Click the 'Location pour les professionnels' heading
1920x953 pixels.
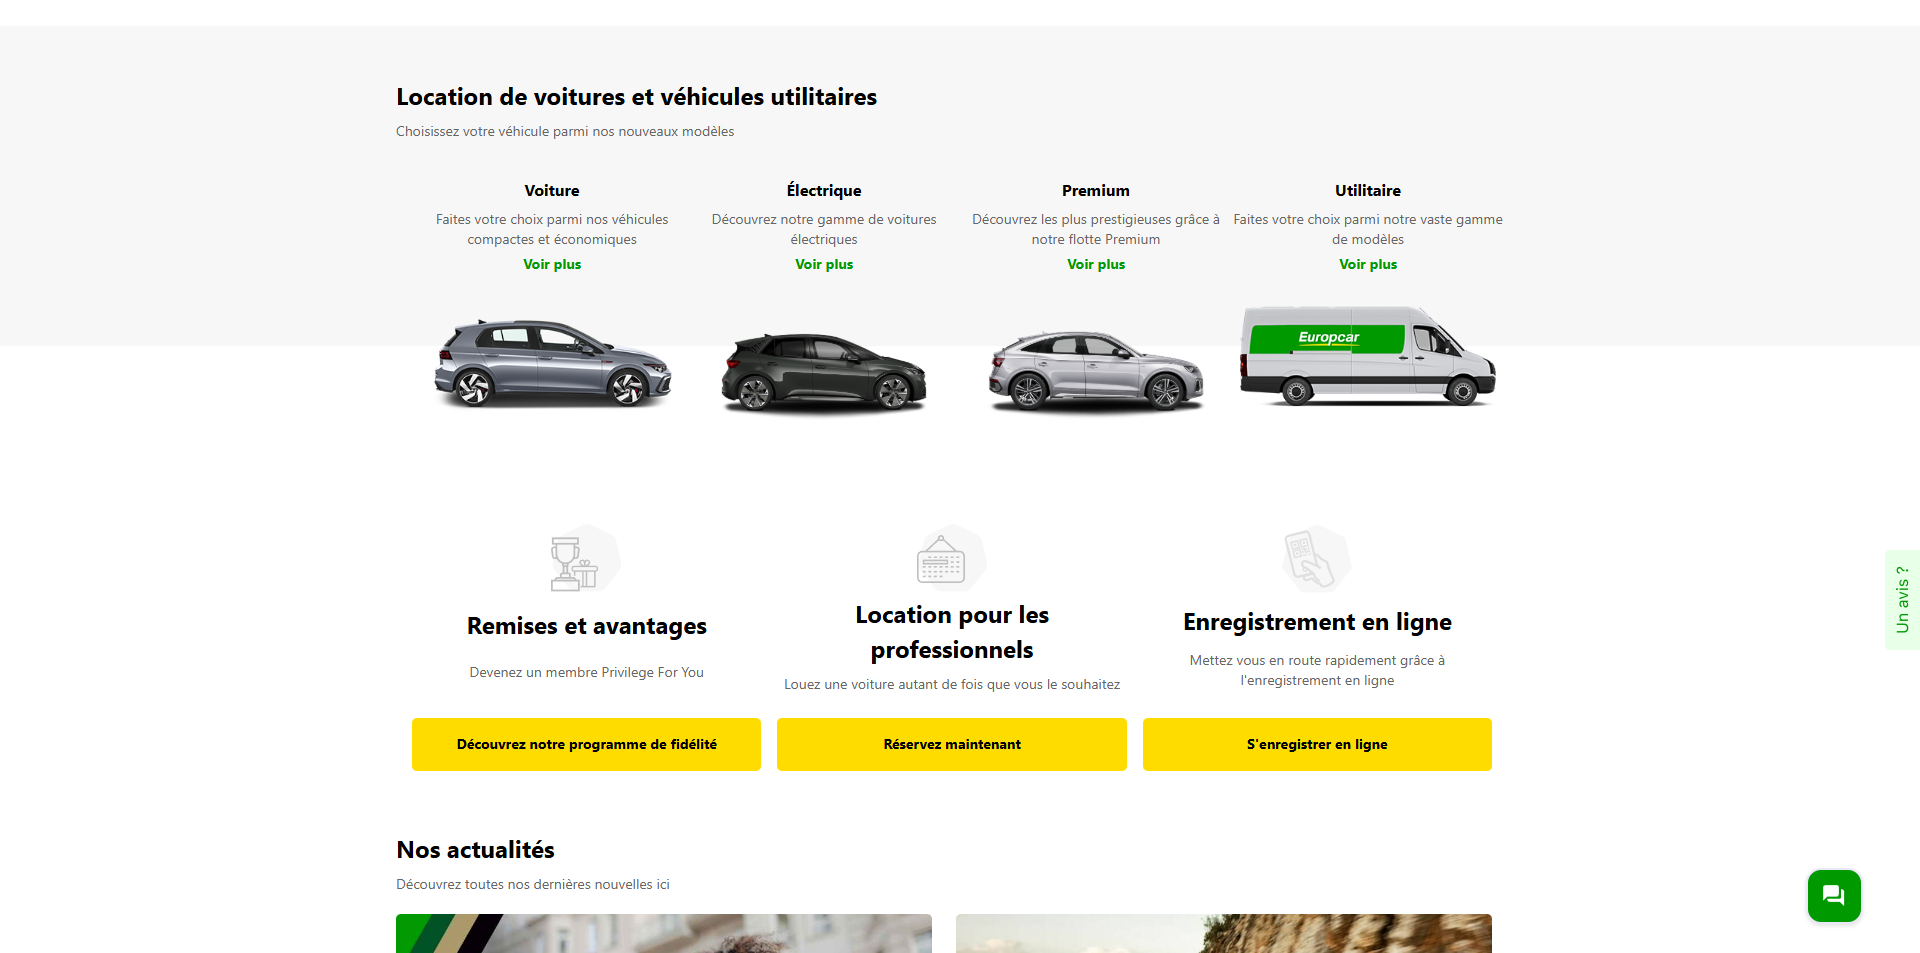(952, 632)
